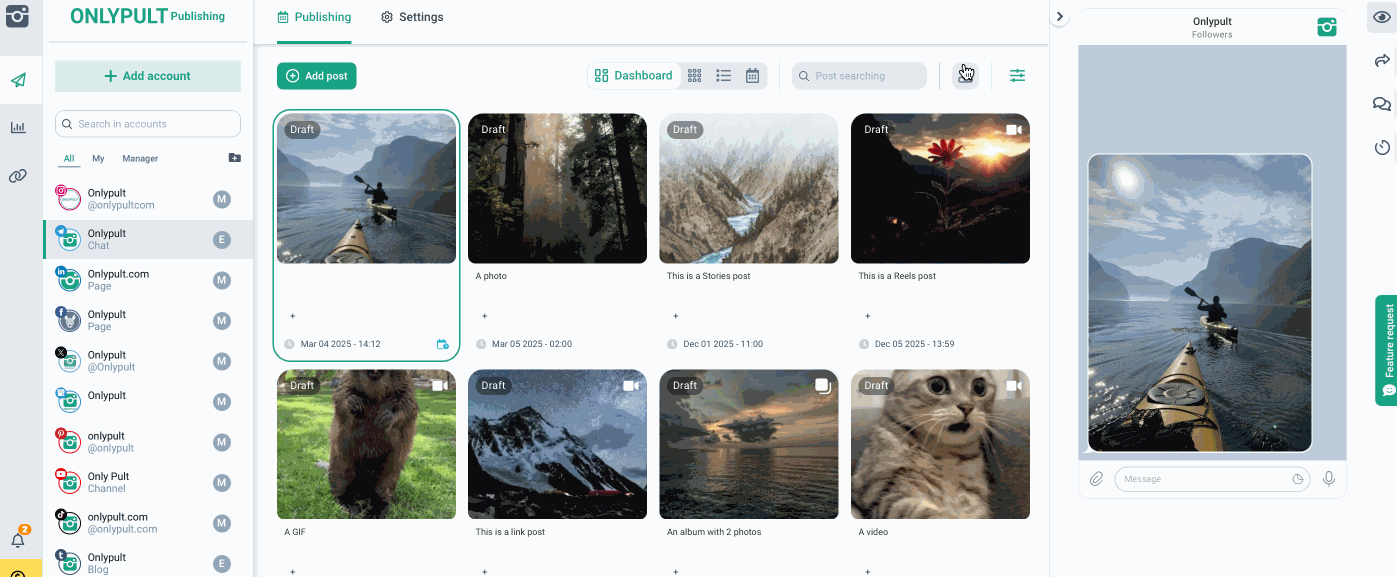Switch to calendar view icon
The image size is (1397, 577).
tap(753, 76)
